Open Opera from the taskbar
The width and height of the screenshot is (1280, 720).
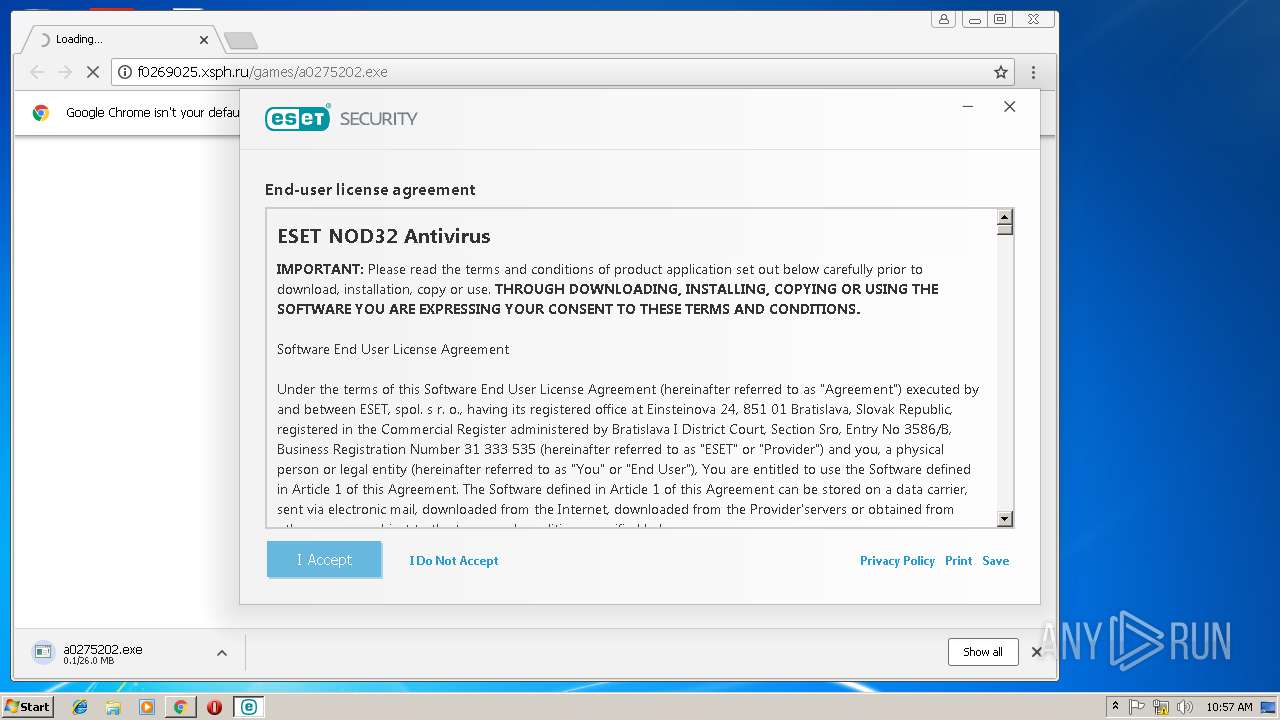coord(214,707)
